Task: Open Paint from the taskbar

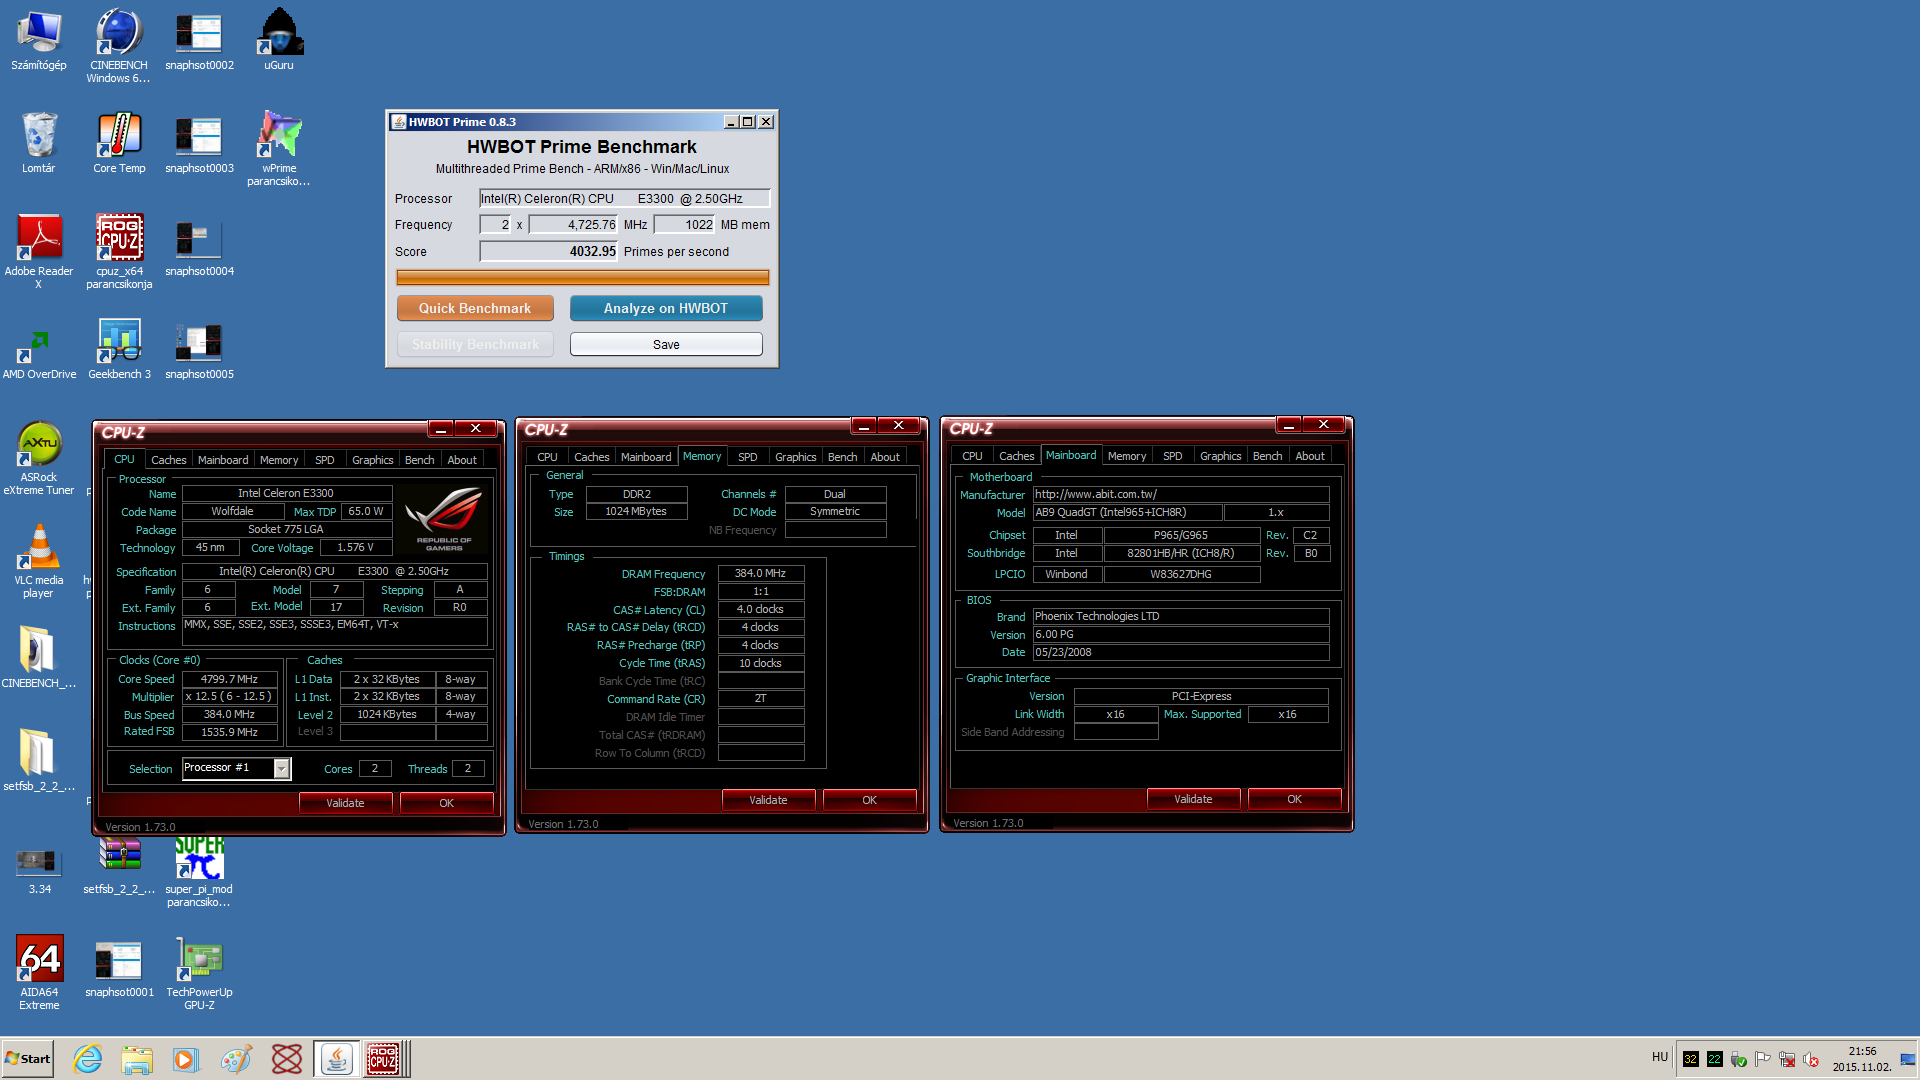Action: (x=236, y=1059)
